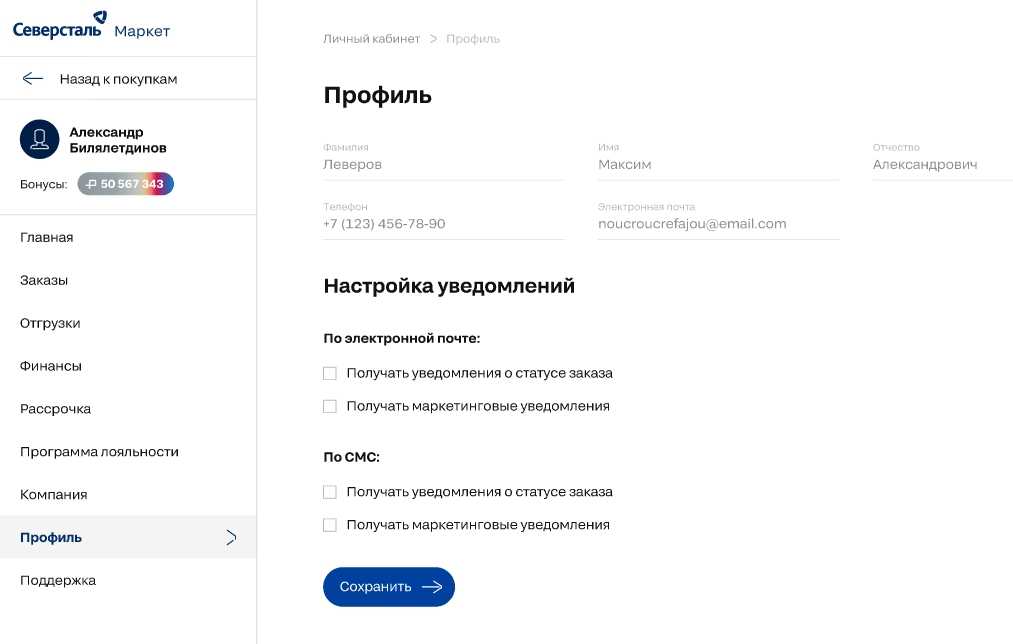The image size is (1013, 644).
Task: Click the Личный кабинет breadcrumb link
Action: (371, 39)
